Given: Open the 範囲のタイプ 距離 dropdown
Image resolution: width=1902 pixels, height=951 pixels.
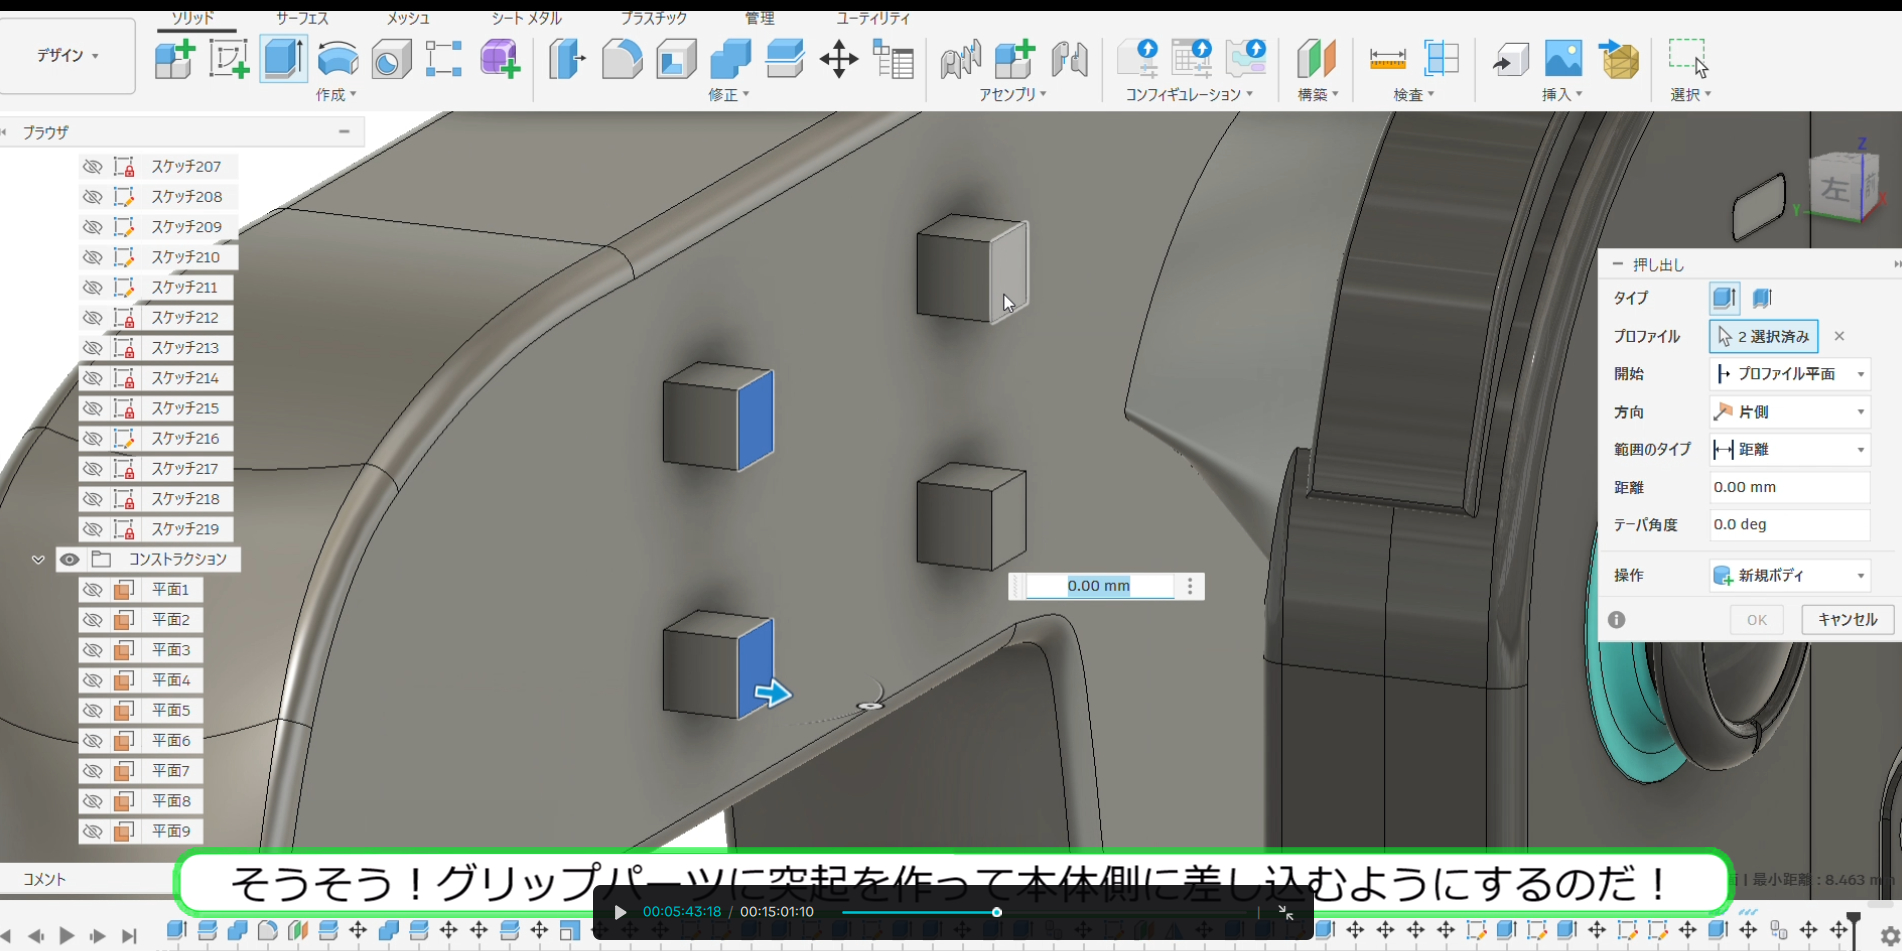Looking at the screenshot, I should [x=1790, y=450].
